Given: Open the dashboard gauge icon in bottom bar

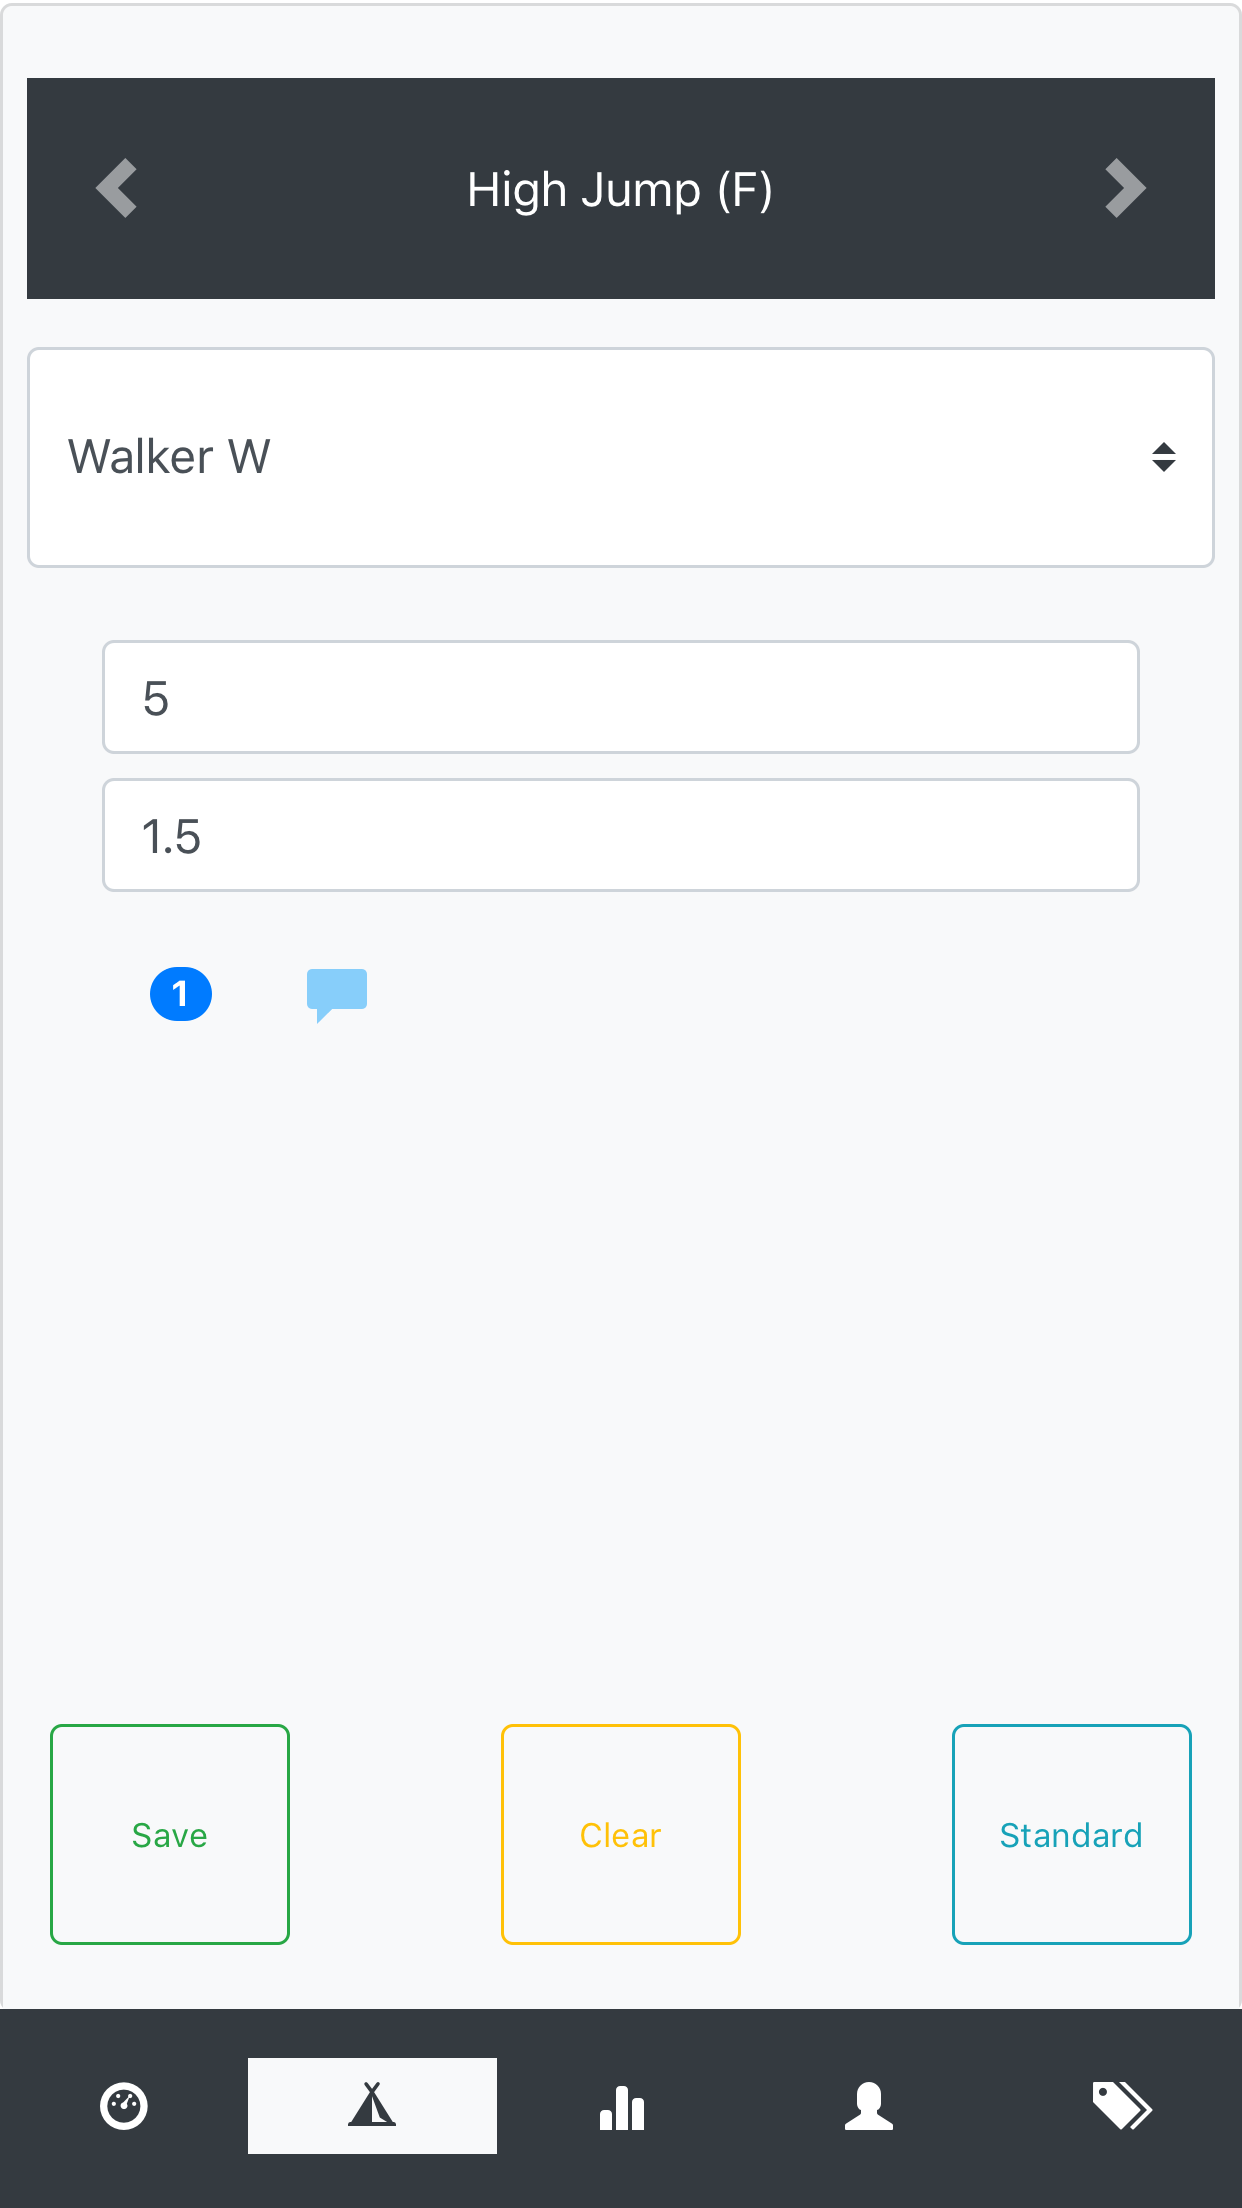Looking at the screenshot, I should point(124,2106).
